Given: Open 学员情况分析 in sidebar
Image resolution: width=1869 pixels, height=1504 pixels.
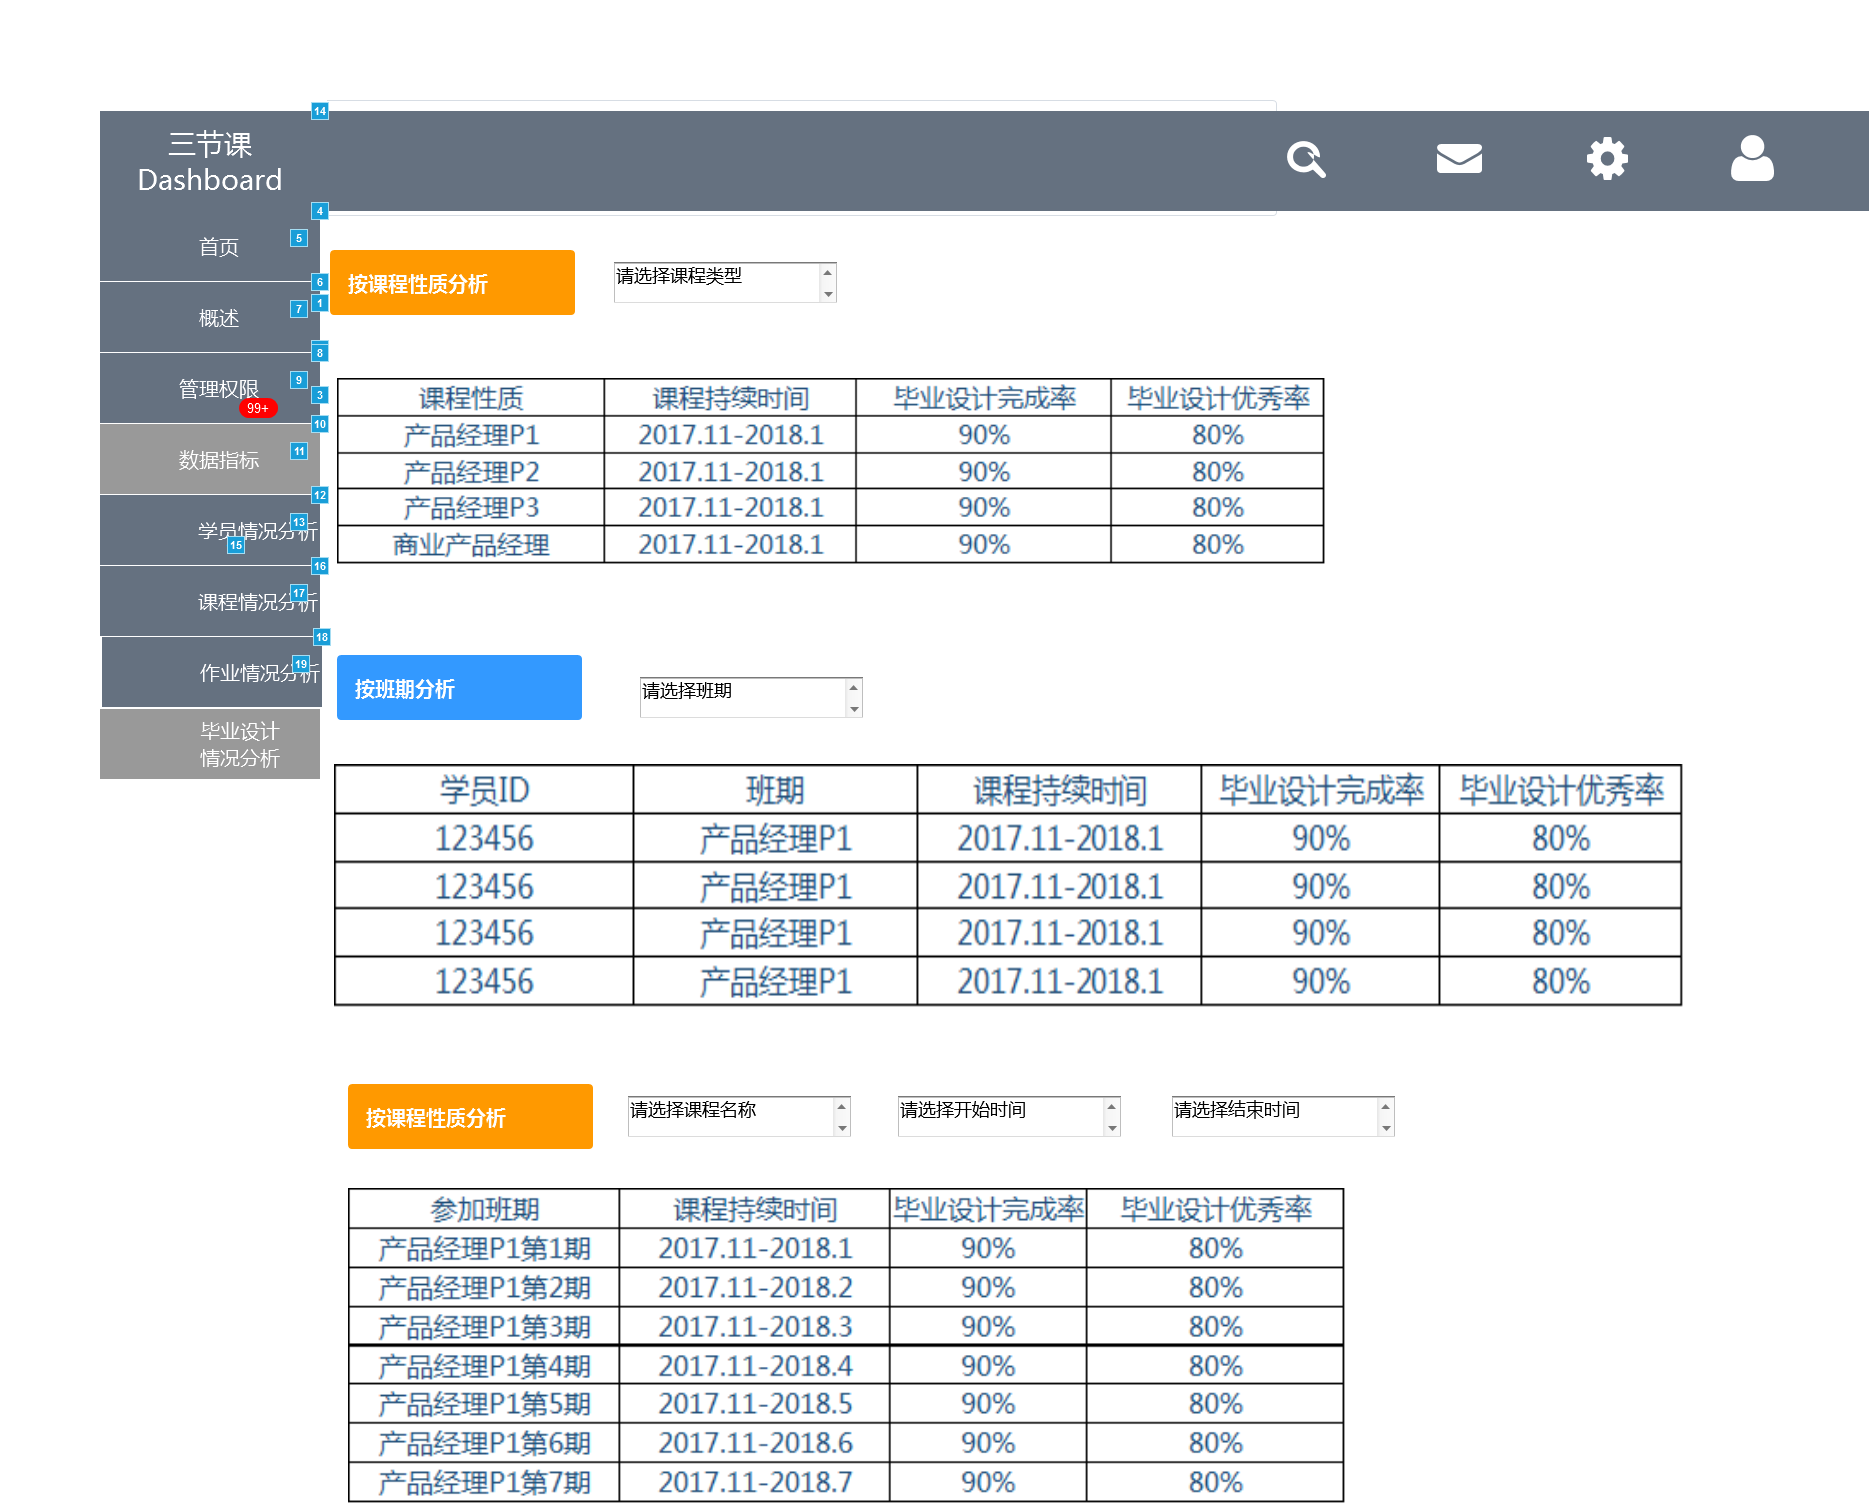Looking at the screenshot, I should [x=210, y=530].
